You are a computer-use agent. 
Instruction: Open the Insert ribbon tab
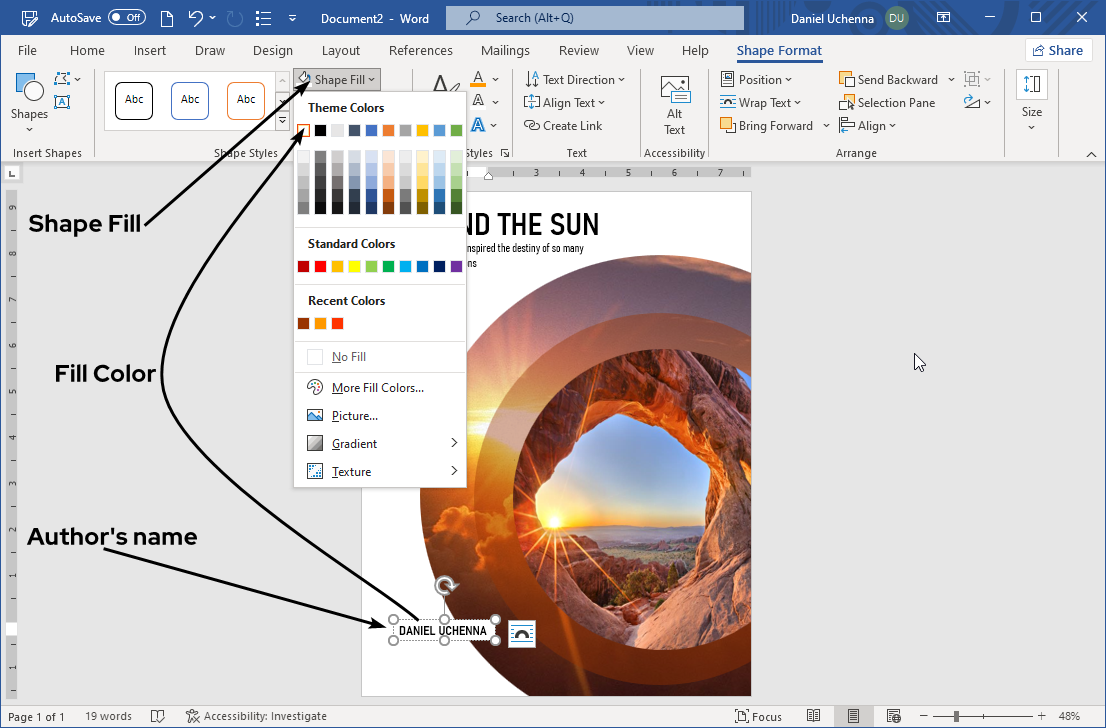tap(150, 51)
